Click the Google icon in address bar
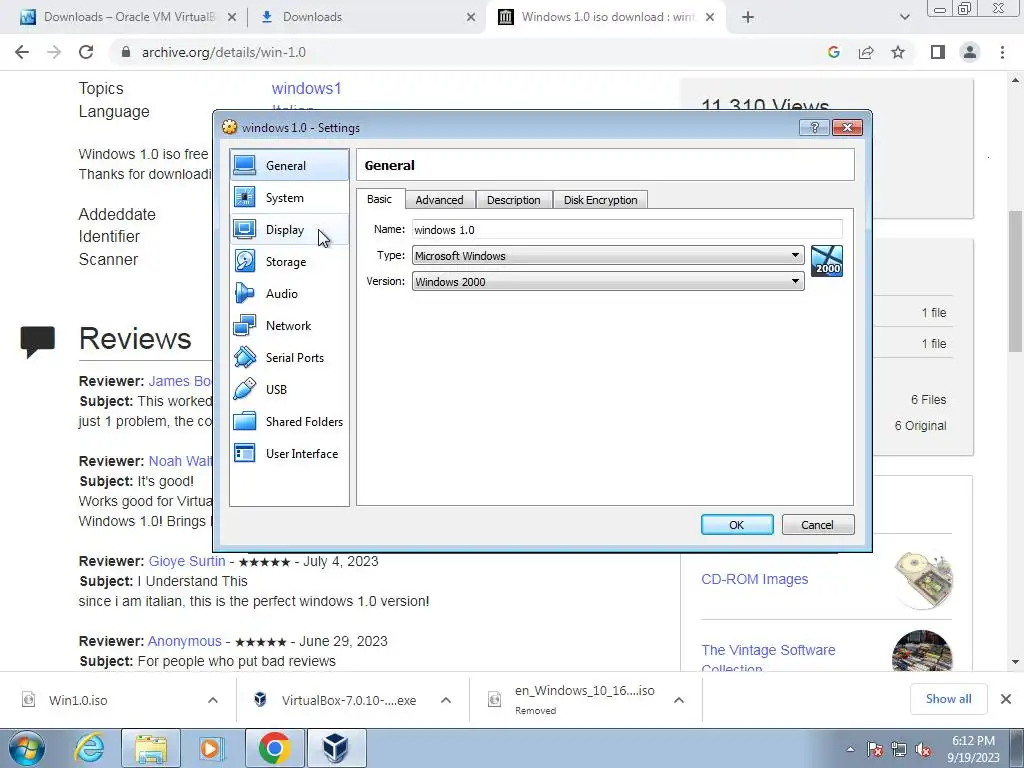This screenshot has height=768, width=1024. click(833, 52)
